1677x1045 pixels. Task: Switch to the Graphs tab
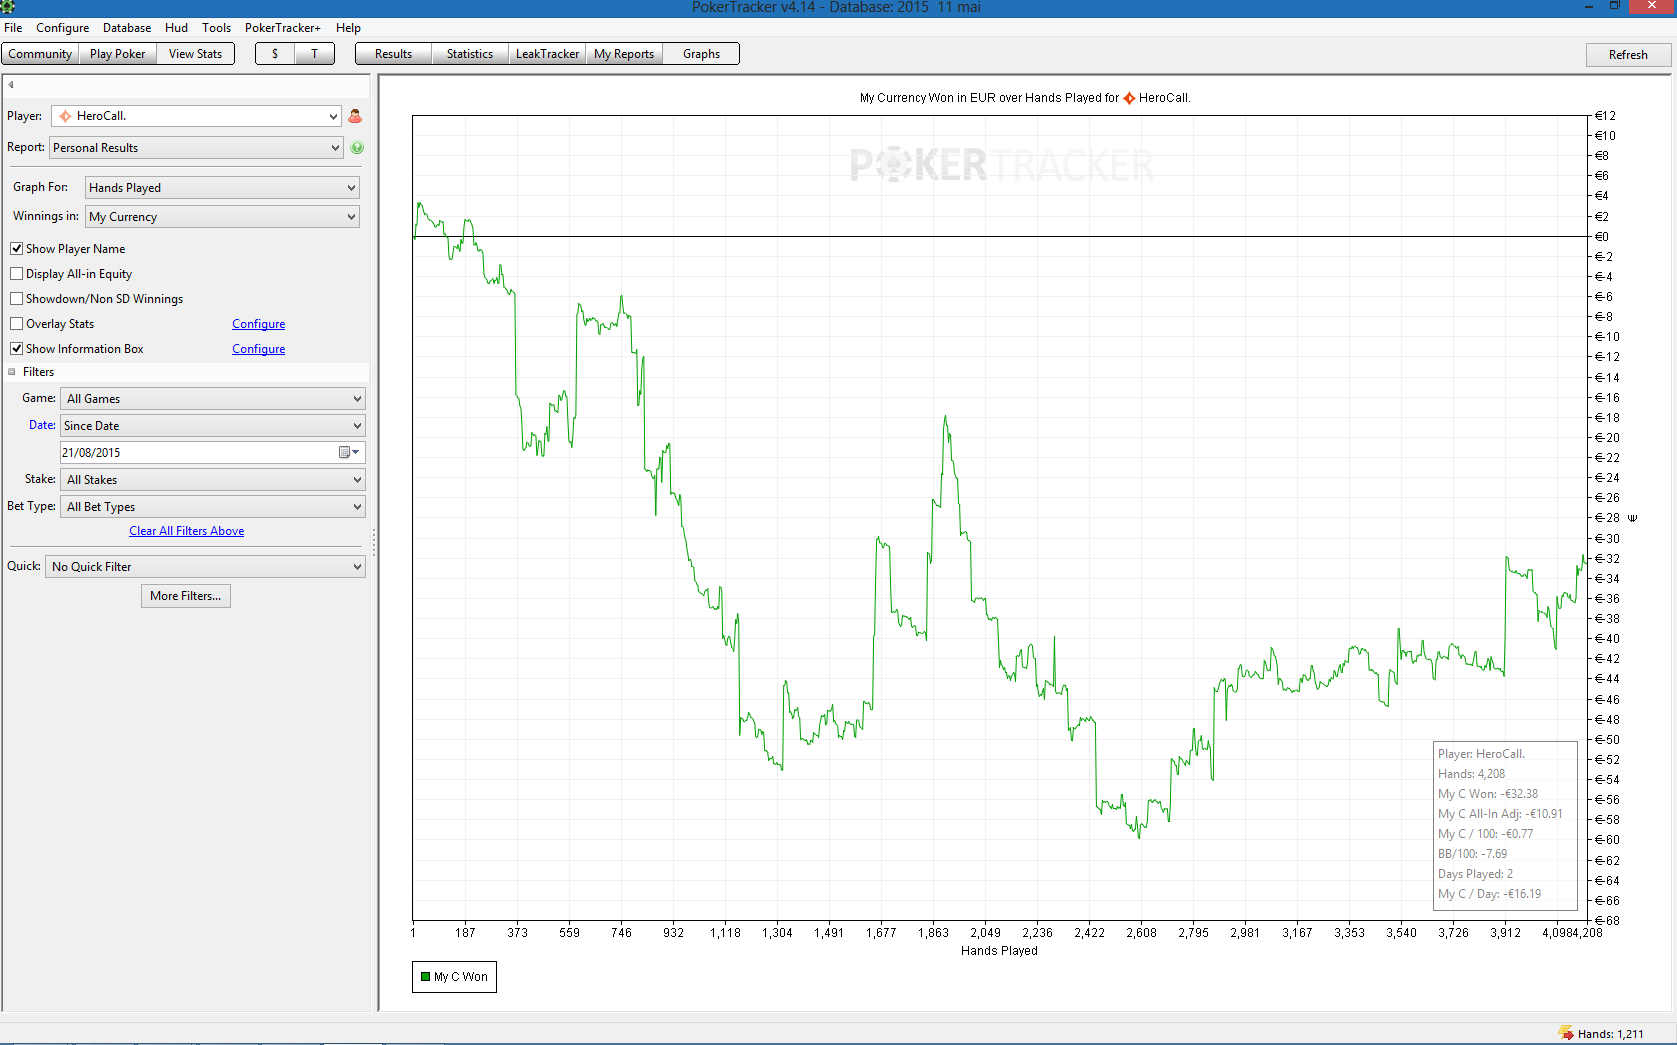coord(701,54)
